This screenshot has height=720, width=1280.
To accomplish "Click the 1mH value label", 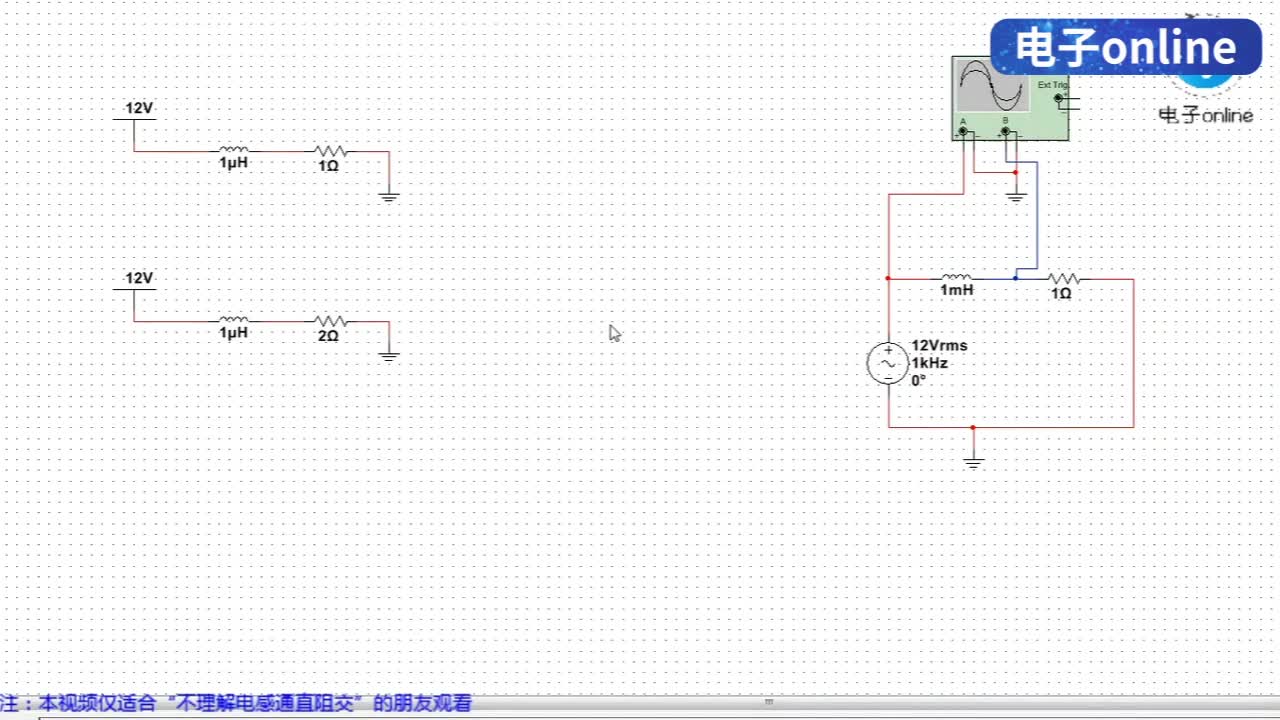I will [x=956, y=290].
